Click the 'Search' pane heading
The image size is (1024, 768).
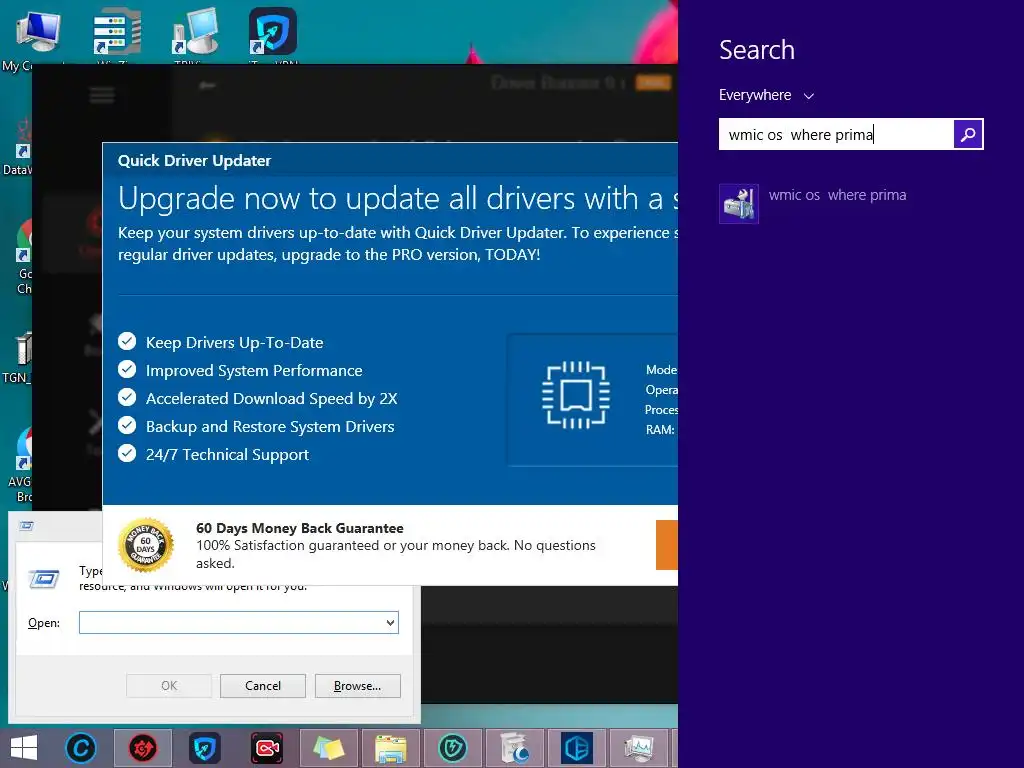pos(757,50)
